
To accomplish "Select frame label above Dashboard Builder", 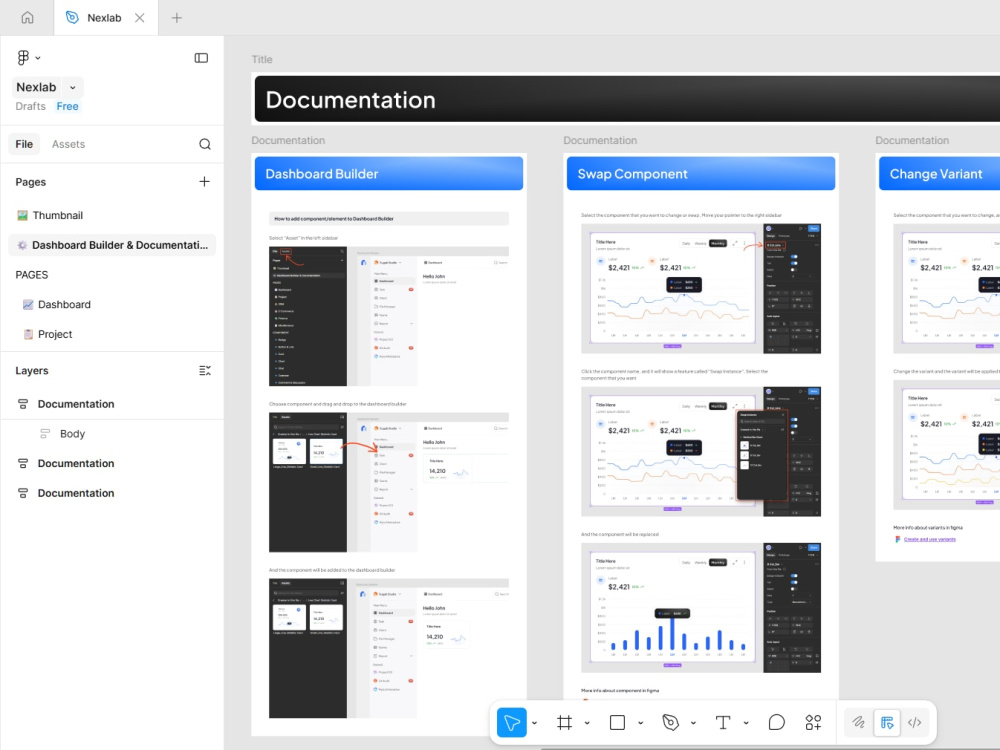I will tap(288, 140).
